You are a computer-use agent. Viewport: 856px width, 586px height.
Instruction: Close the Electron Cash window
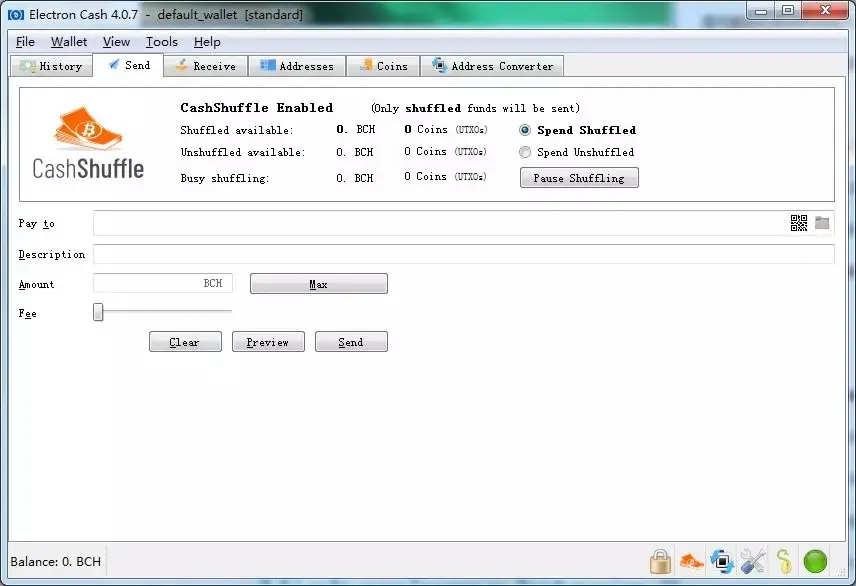tap(825, 10)
